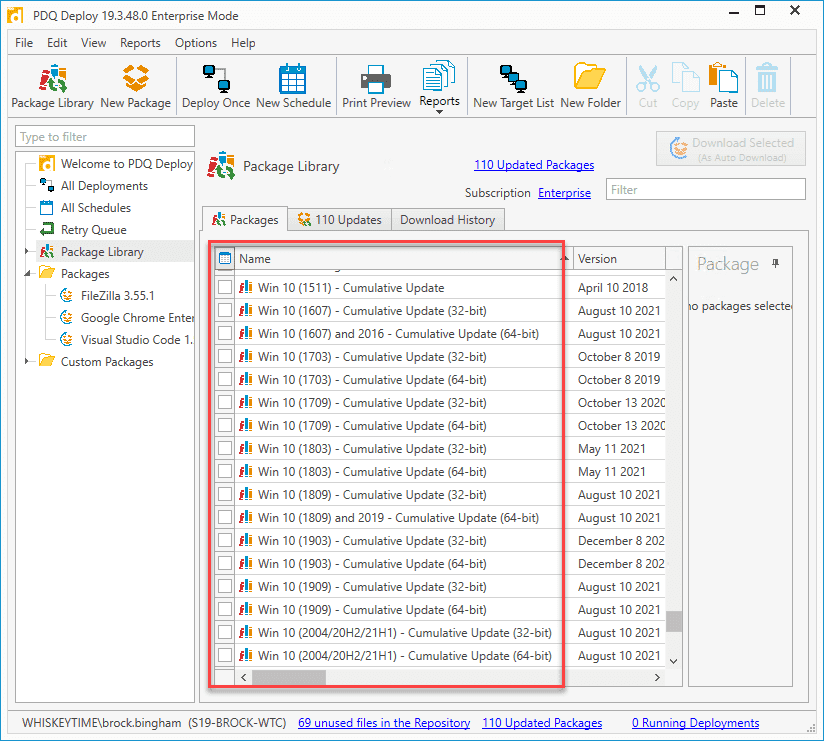Click 110 Updated Packages in status bar
The width and height of the screenshot is (824, 741).
point(542,723)
